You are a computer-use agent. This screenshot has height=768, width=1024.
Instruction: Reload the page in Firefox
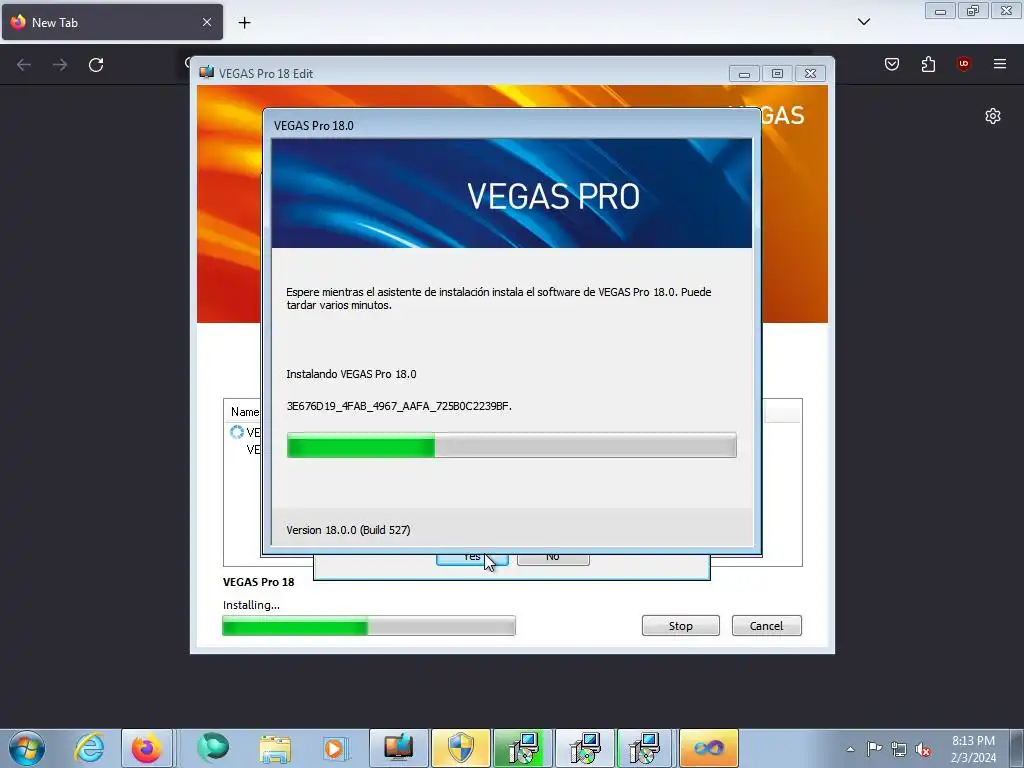(96, 65)
